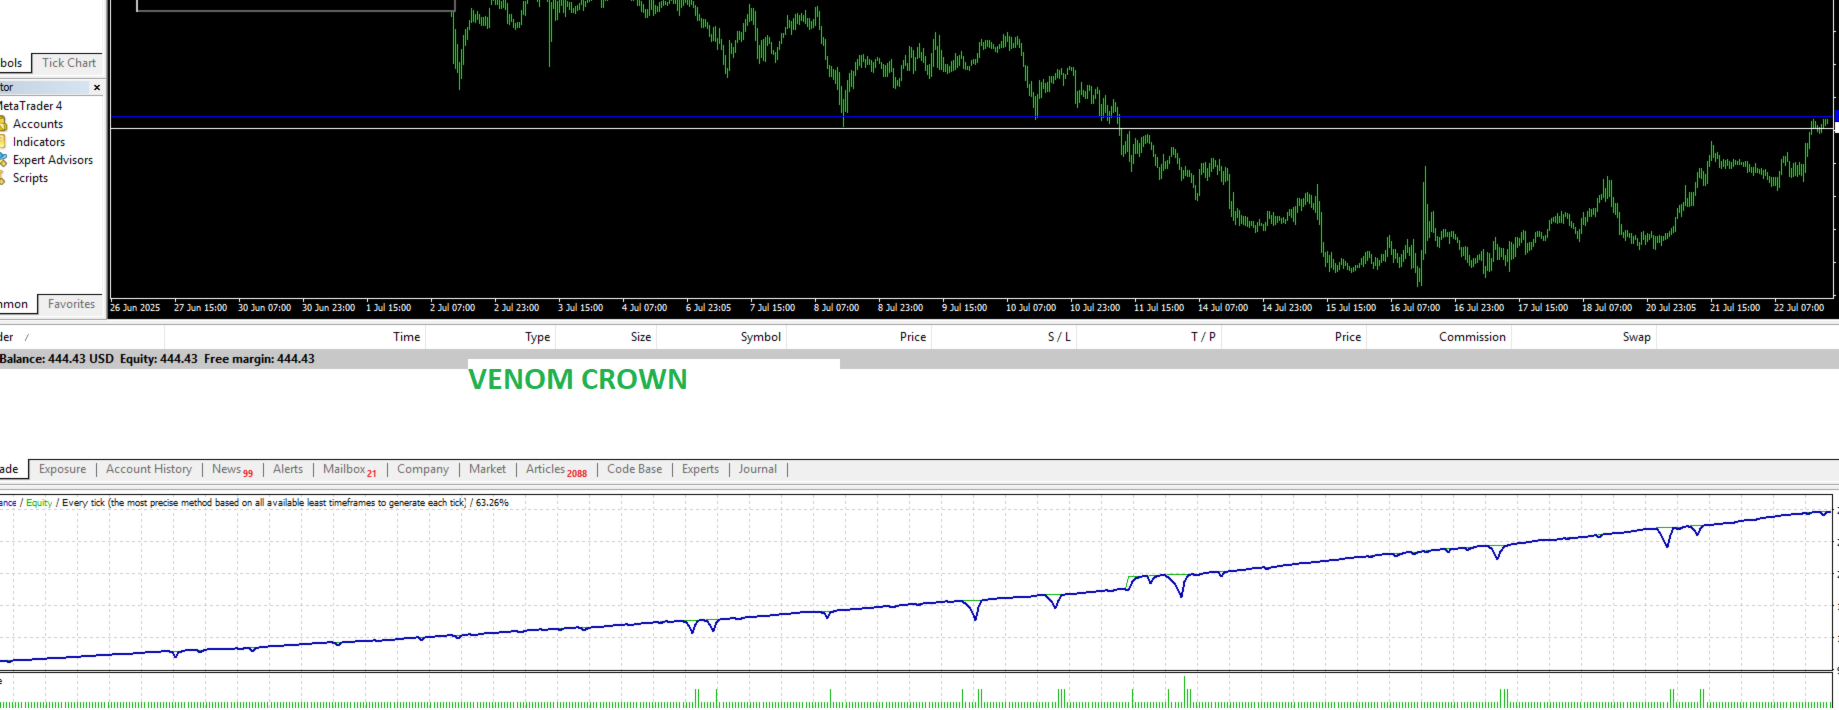Open the Company tab
1839x710 pixels.
tap(423, 469)
